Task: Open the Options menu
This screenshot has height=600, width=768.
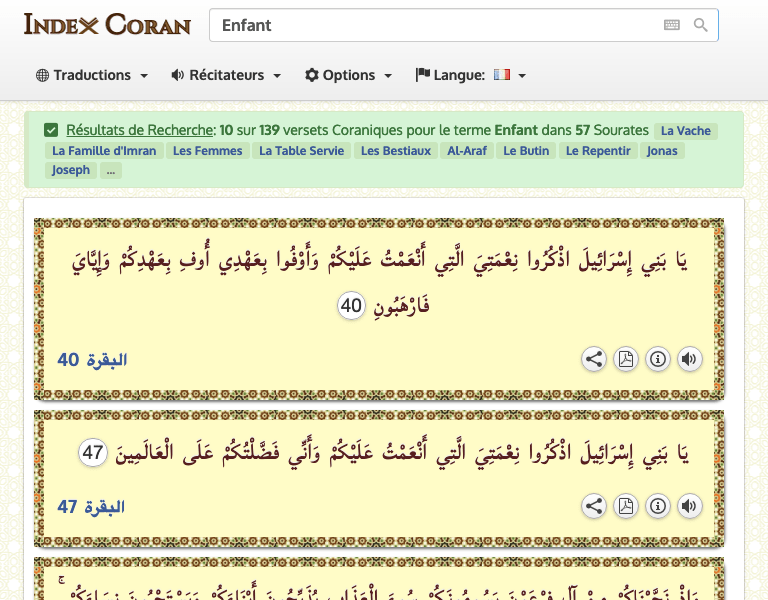Action: point(348,75)
